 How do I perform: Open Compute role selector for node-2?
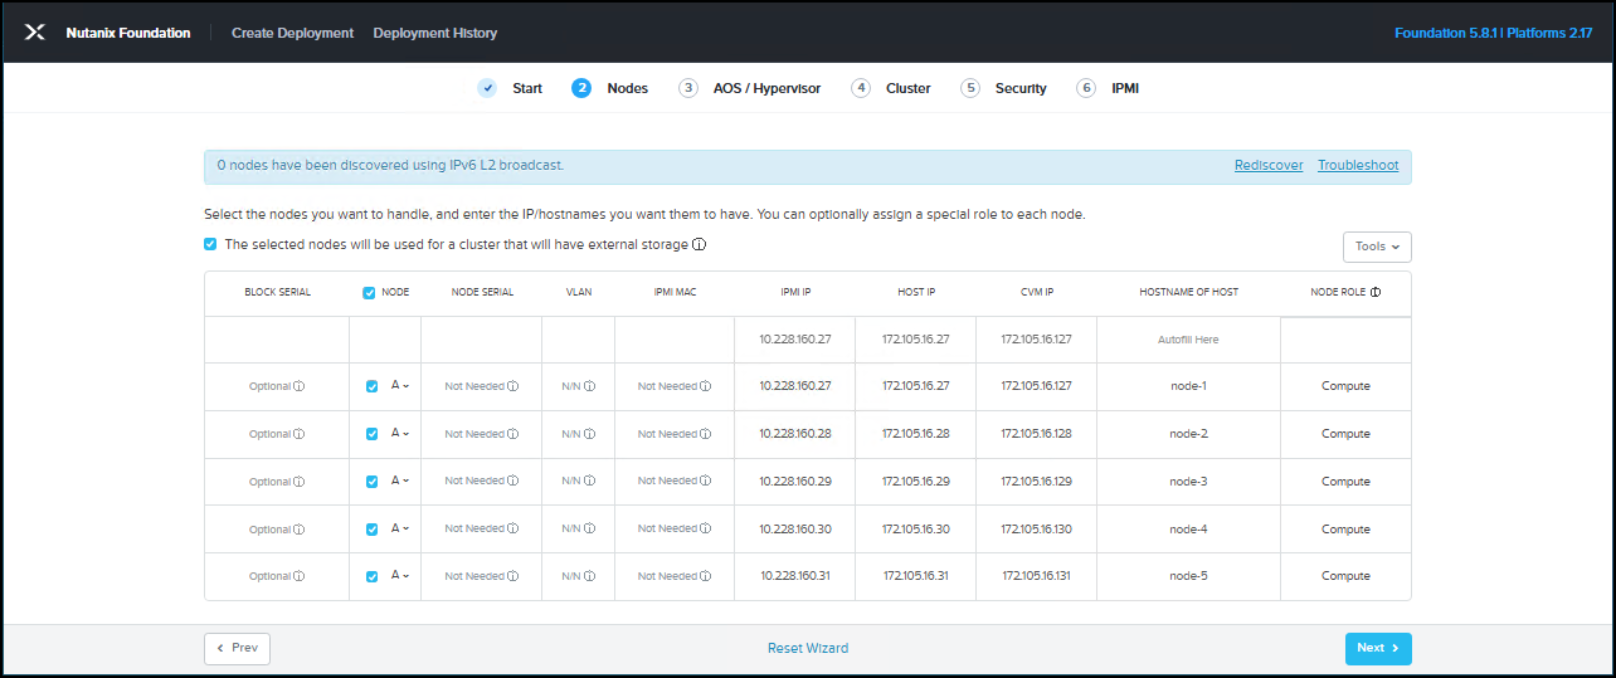pyautogui.click(x=1346, y=434)
